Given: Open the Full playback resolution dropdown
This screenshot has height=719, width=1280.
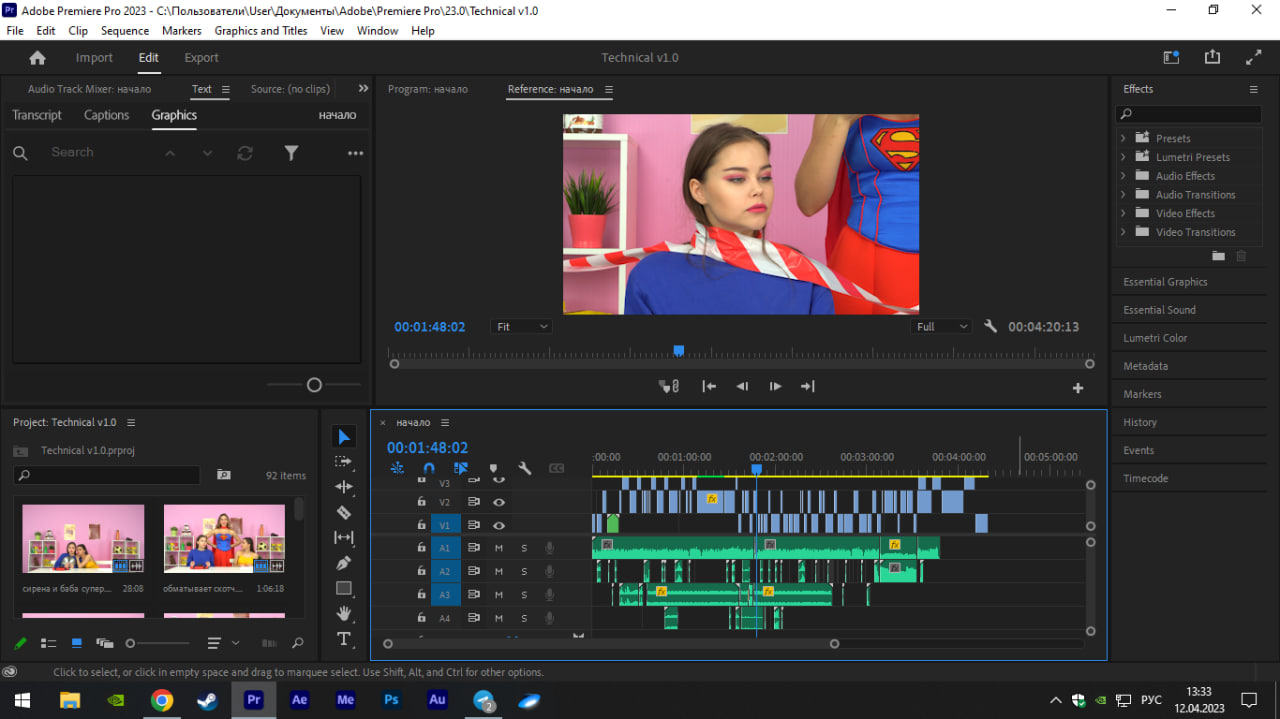Looking at the screenshot, I should click(941, 327).
